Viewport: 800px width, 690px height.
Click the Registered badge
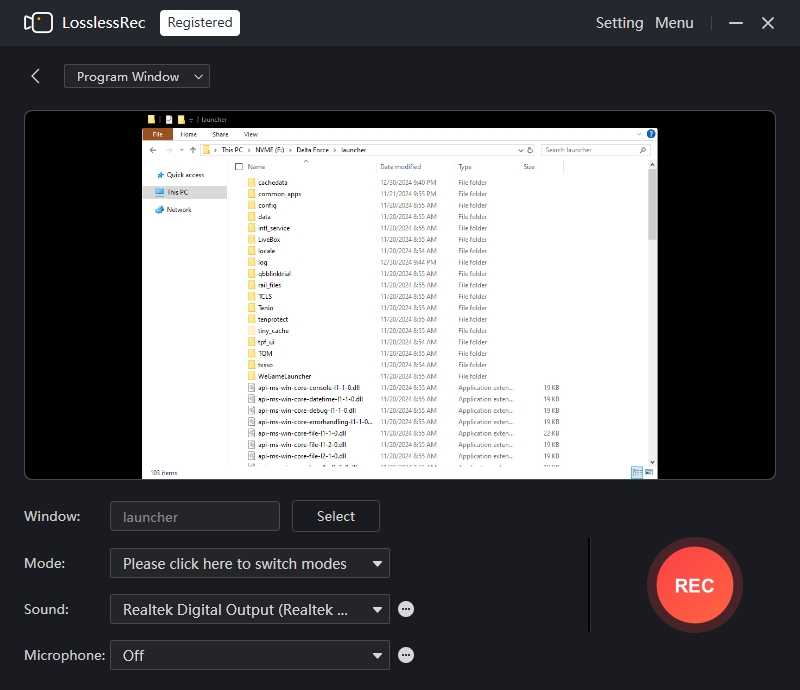tap(200, 23)
